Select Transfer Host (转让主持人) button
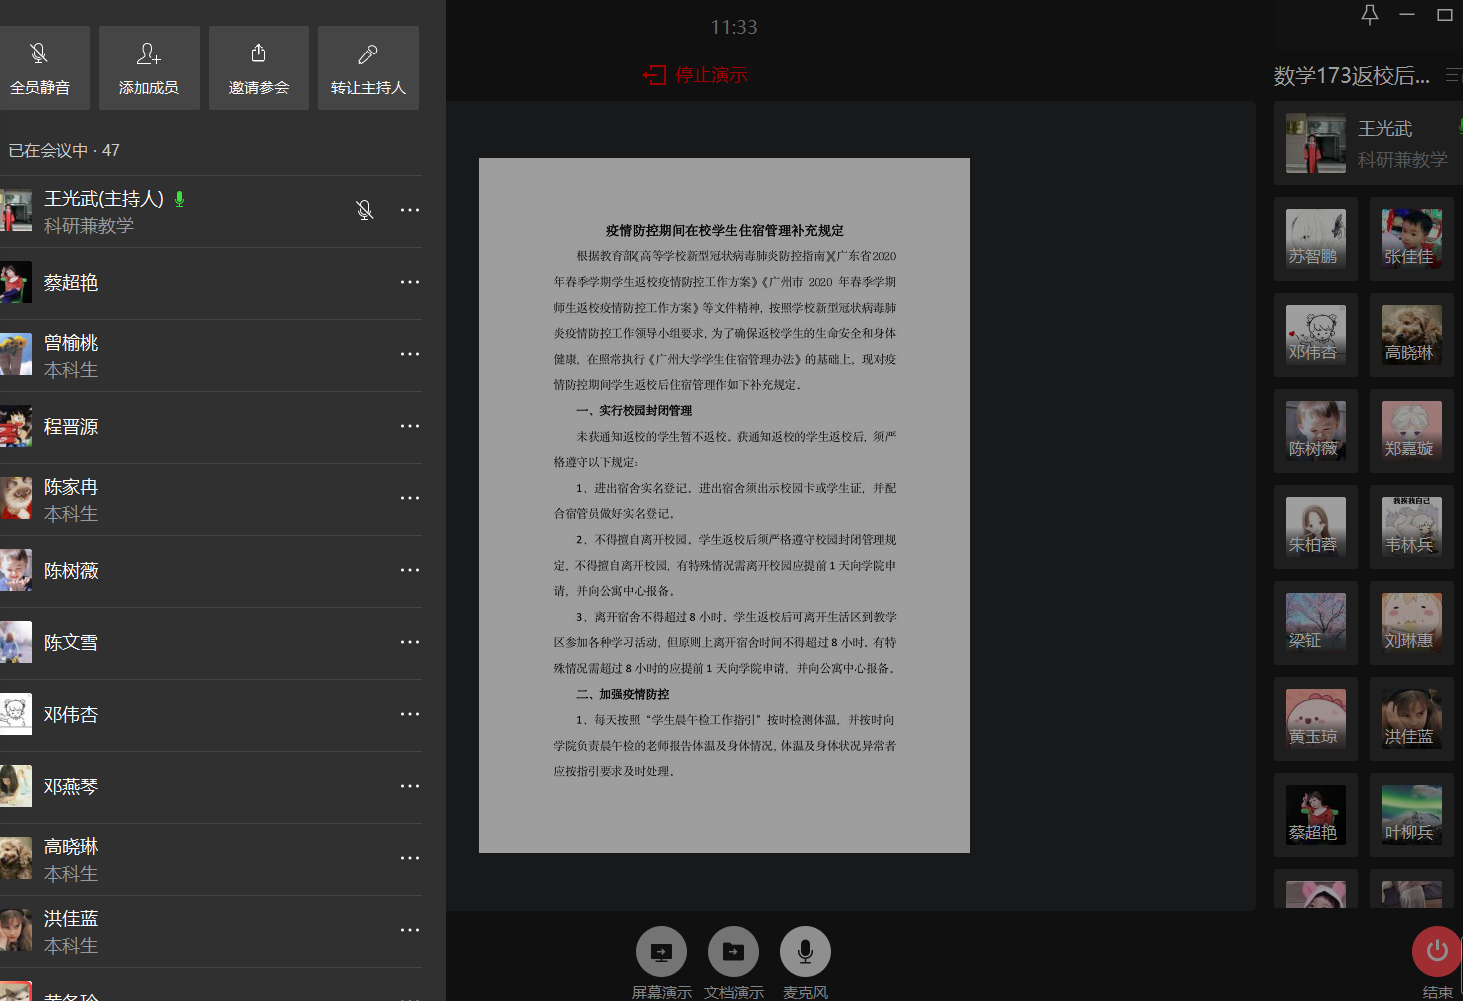 (x=368, y=68)
